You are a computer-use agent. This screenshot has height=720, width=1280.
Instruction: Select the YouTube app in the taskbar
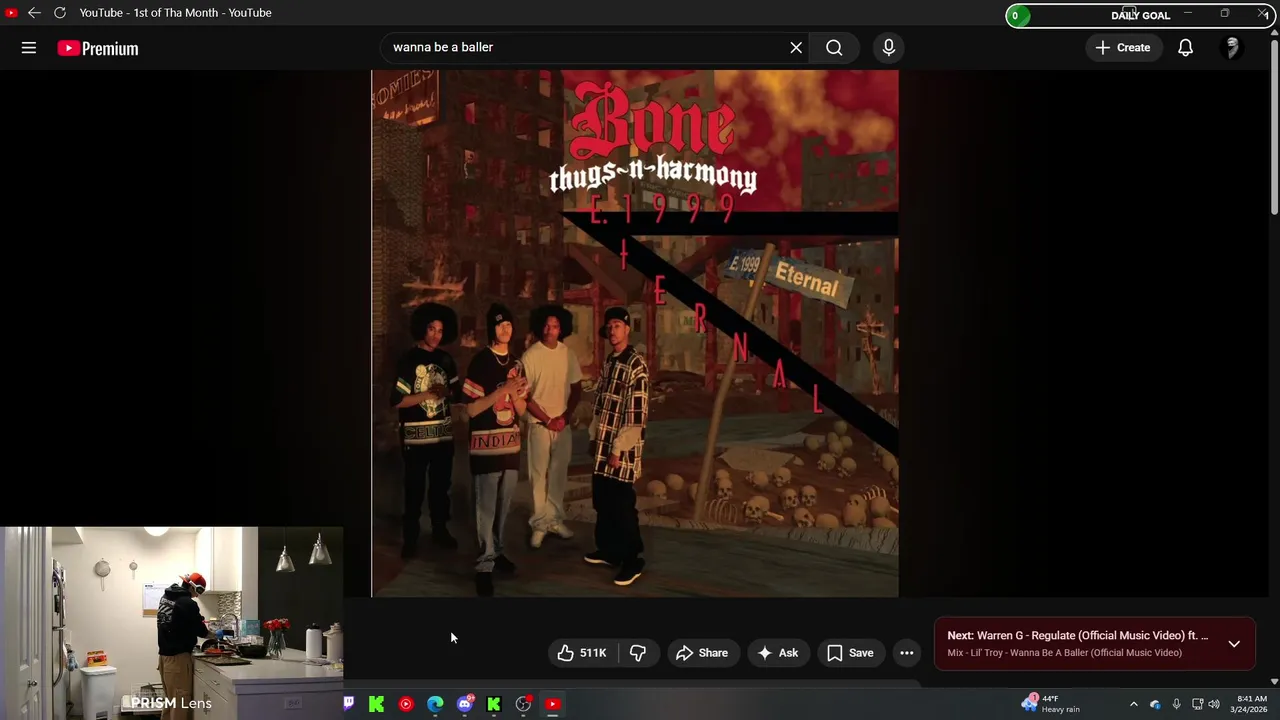click(552, 704)
